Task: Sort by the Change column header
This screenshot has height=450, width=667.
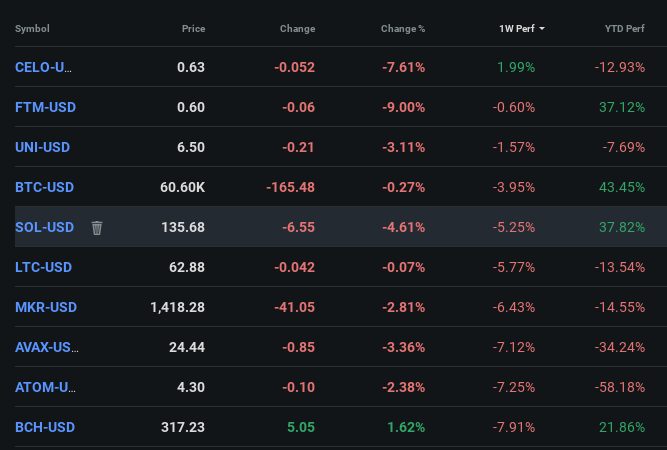Action: click(x=297, y=28)
